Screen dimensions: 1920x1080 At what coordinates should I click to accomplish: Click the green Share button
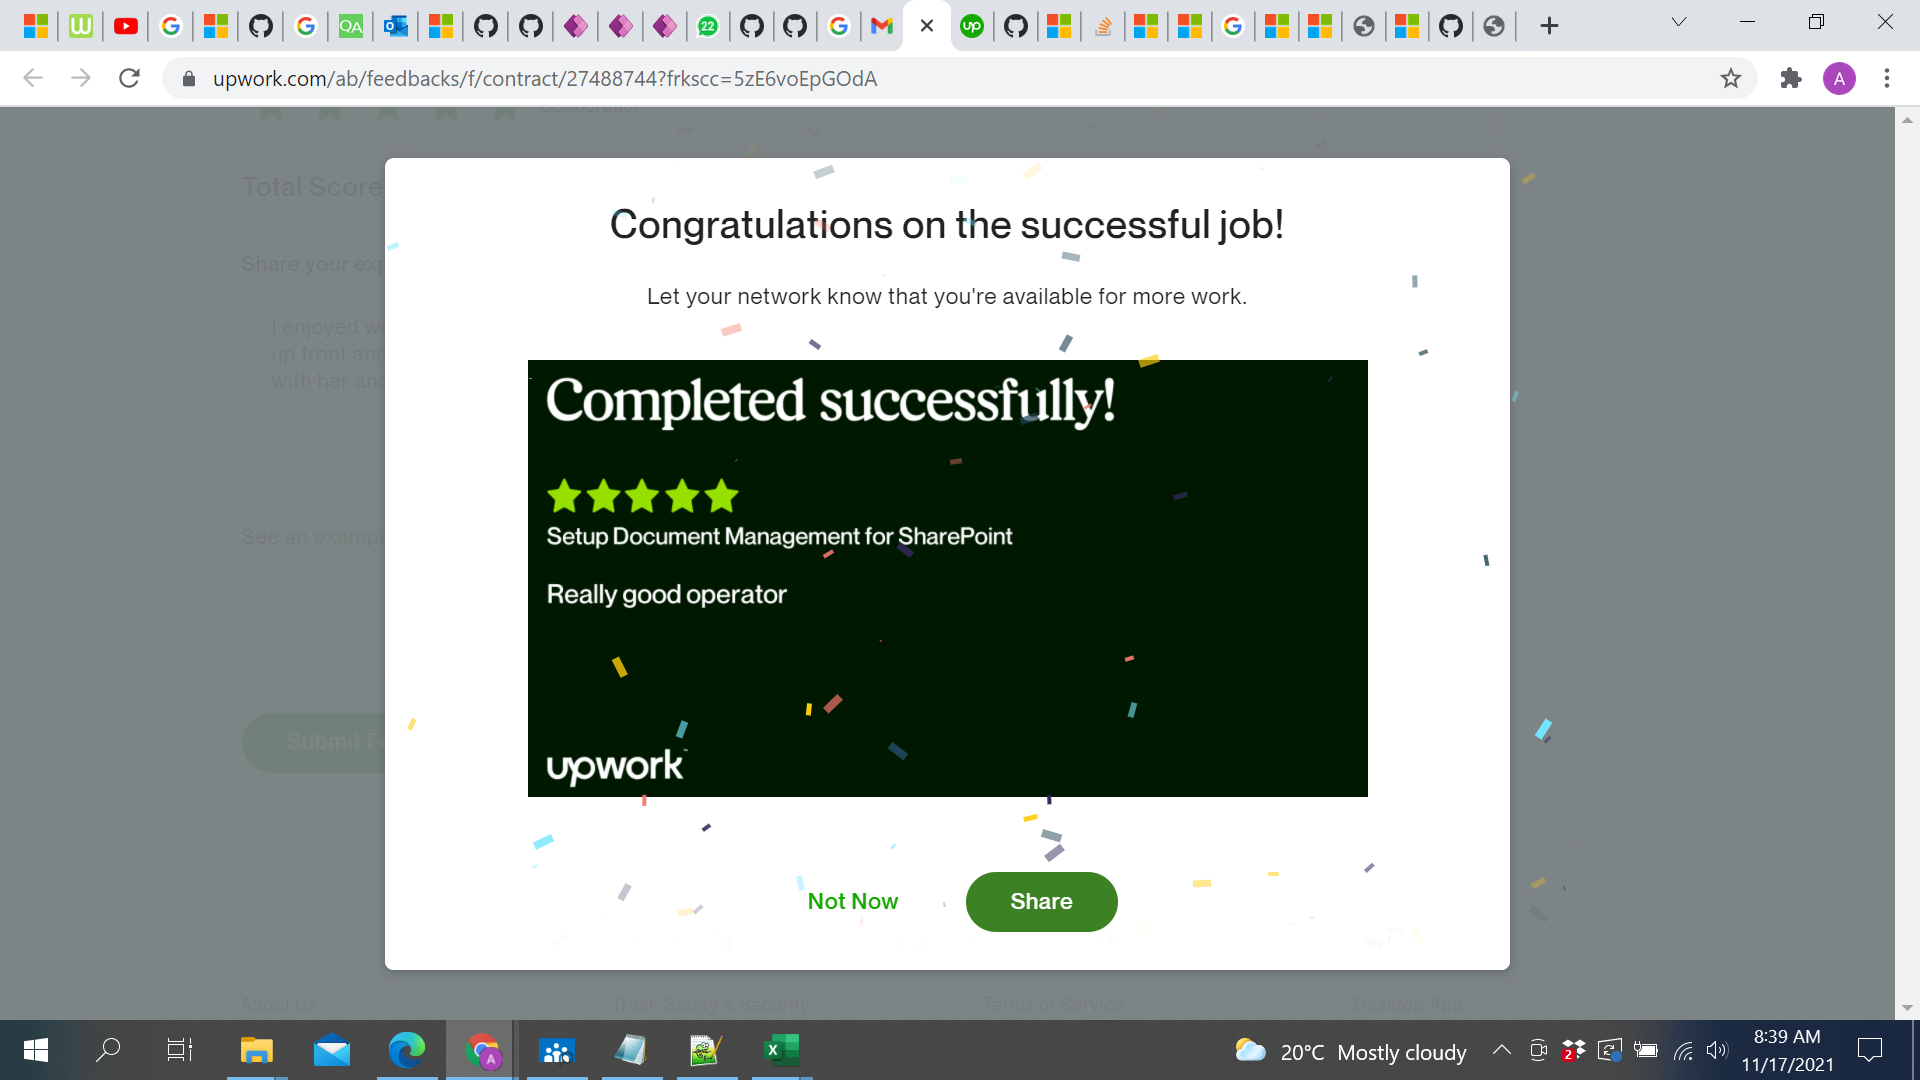click(1041, 901)
